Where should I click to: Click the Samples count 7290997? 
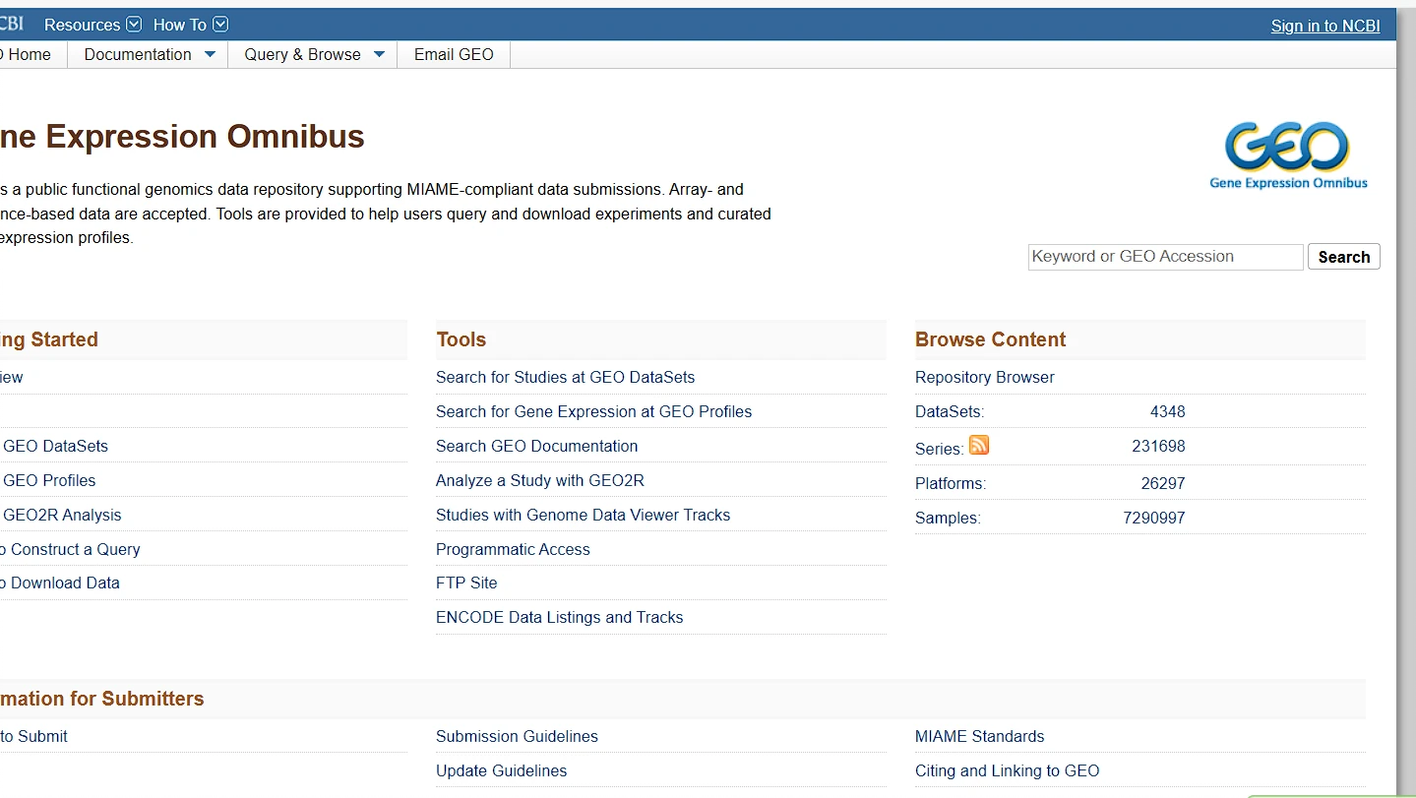tap(1154, 518)
